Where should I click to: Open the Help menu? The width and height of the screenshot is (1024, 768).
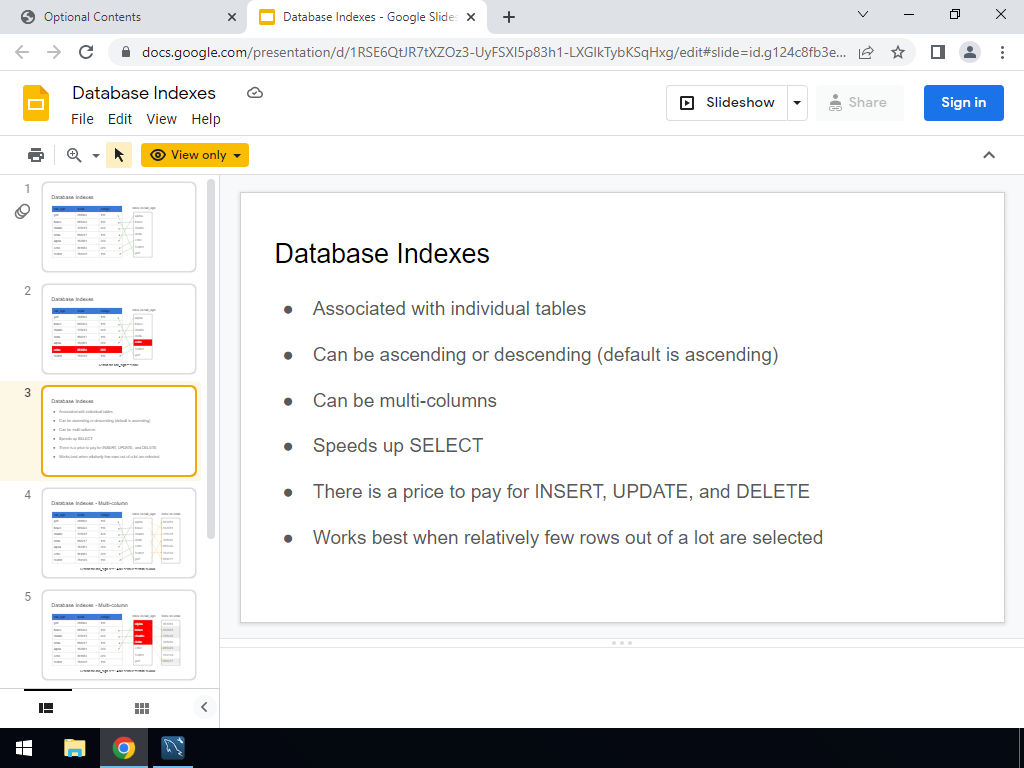206,119
